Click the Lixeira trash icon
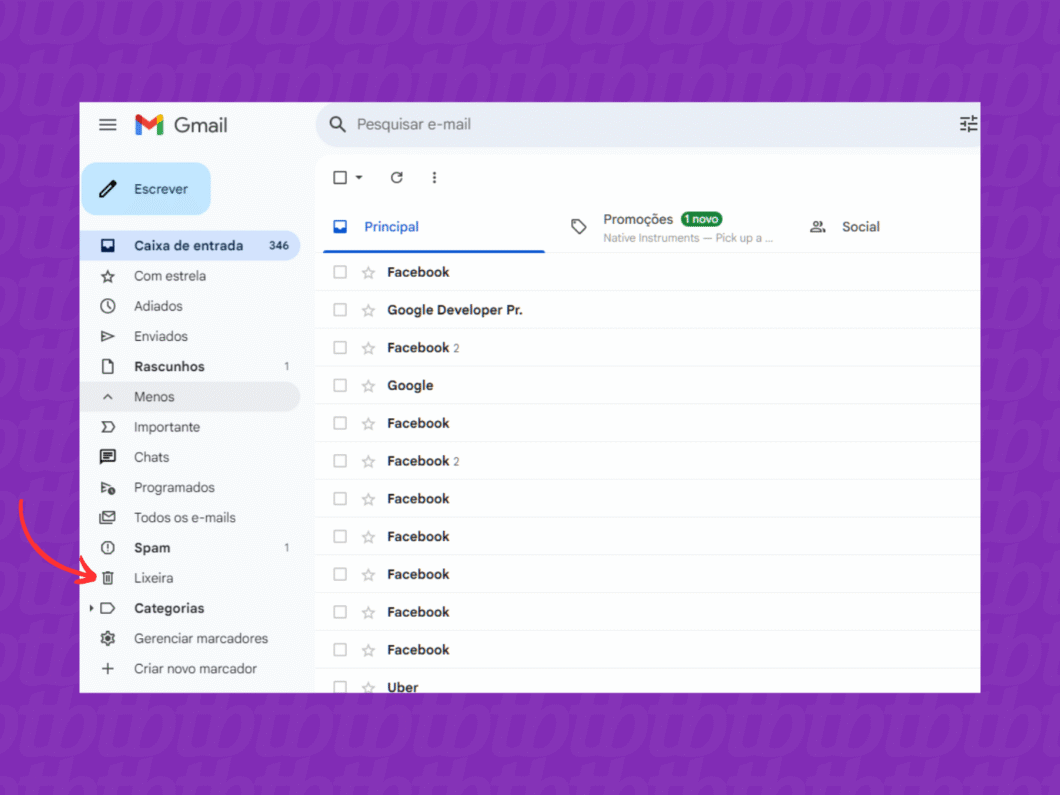Viewport: 1060px width, 795px height. [x=107, y=578]
